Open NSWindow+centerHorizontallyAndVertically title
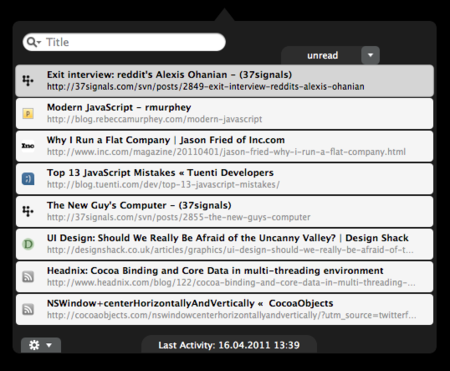 (190, 303)
